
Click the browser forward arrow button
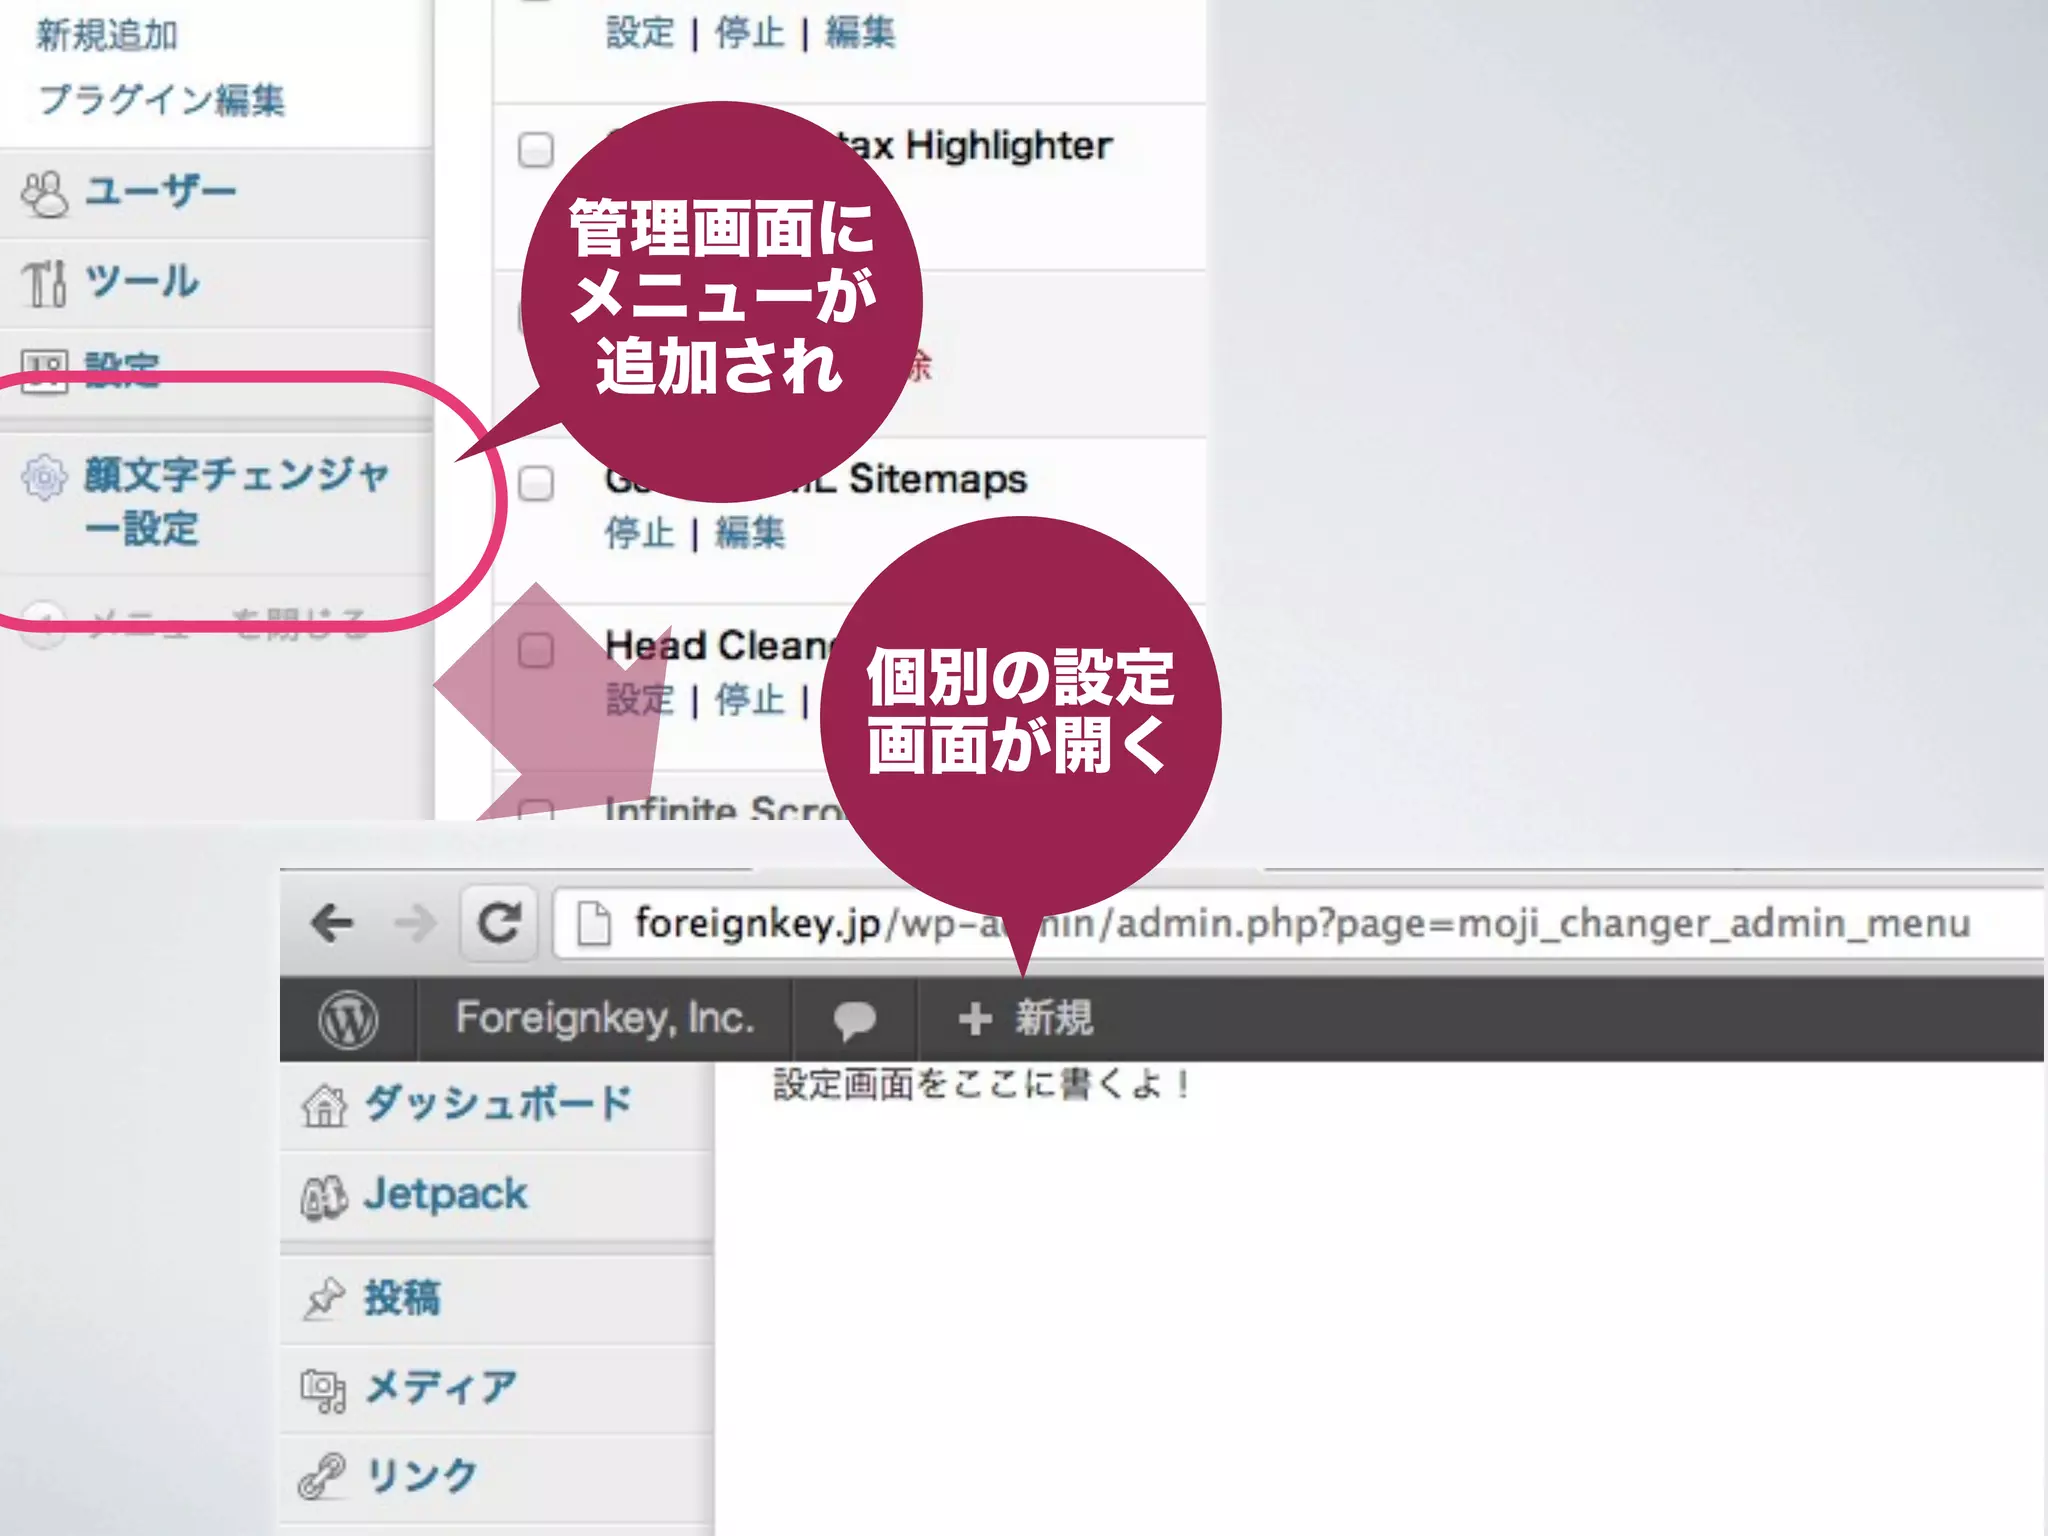click(414, 922)
